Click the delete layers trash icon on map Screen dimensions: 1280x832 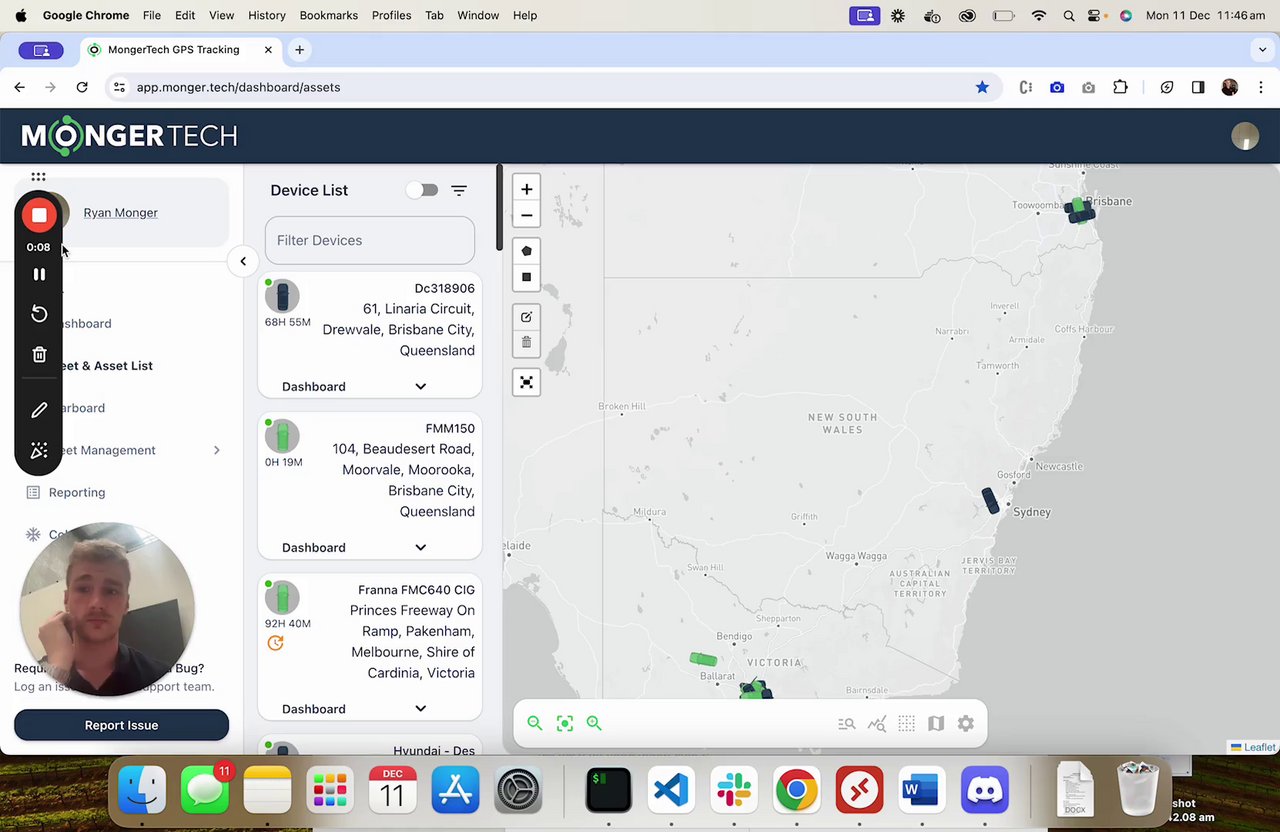click(526, 342)
